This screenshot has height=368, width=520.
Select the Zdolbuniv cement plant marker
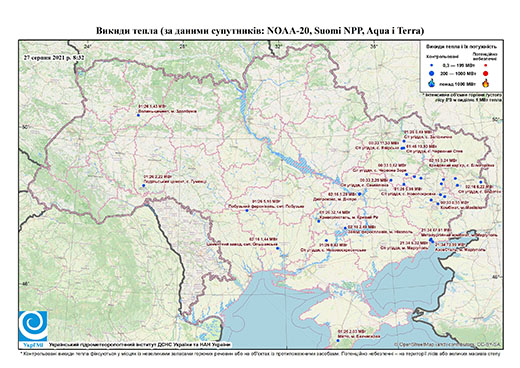(138, 115)
